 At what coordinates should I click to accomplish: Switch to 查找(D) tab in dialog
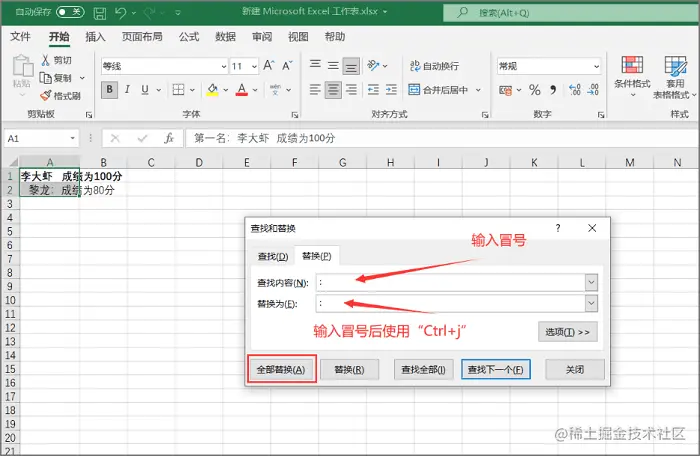[273, 256]
